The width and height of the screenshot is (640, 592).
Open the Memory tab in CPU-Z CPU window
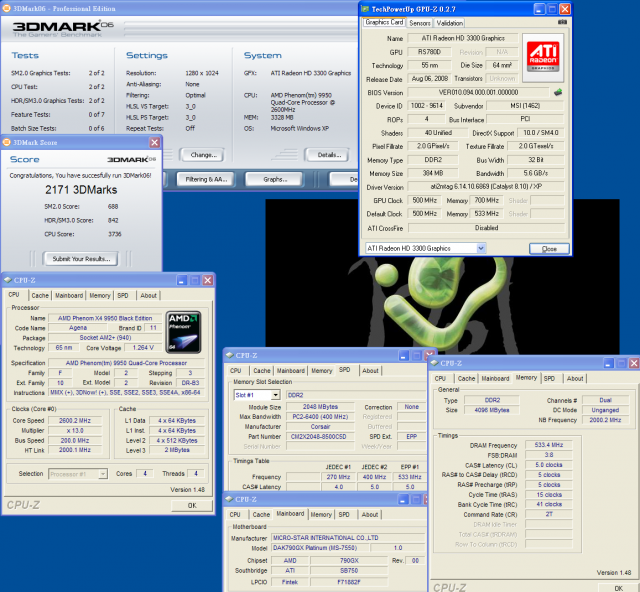[x=100, y=295]
